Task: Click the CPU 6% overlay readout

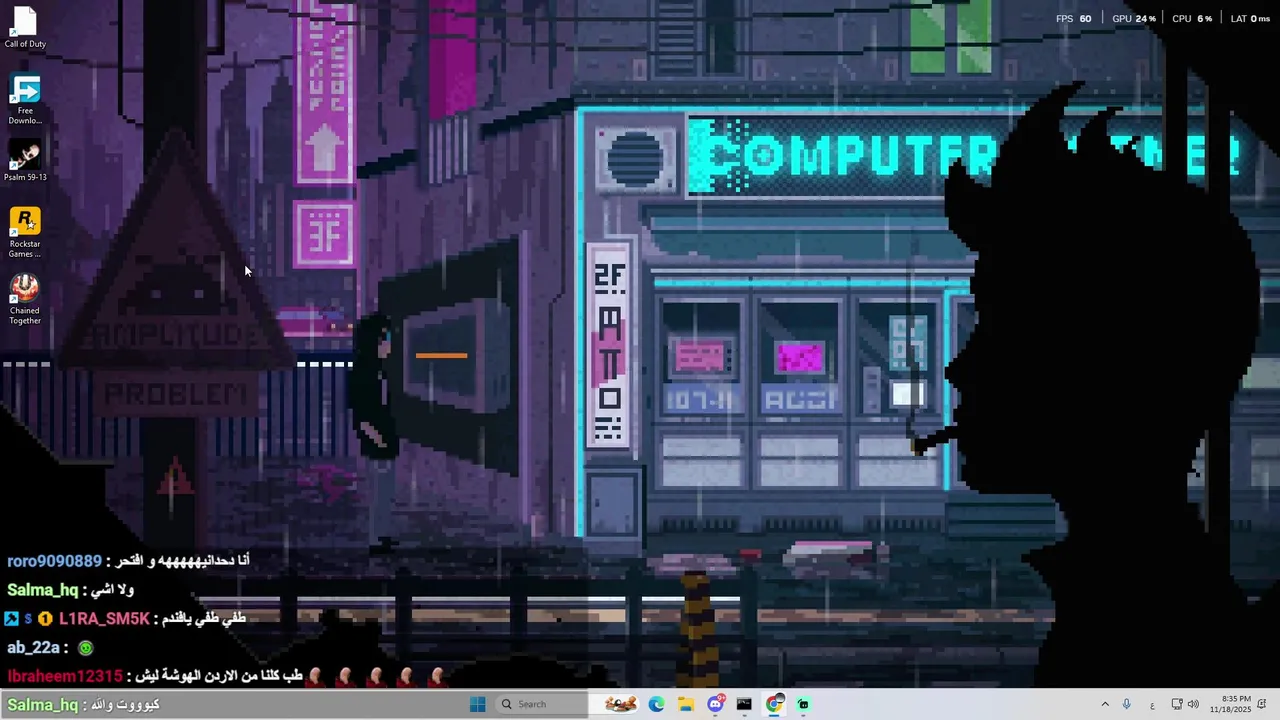Action: click(x=1192, y=19)
